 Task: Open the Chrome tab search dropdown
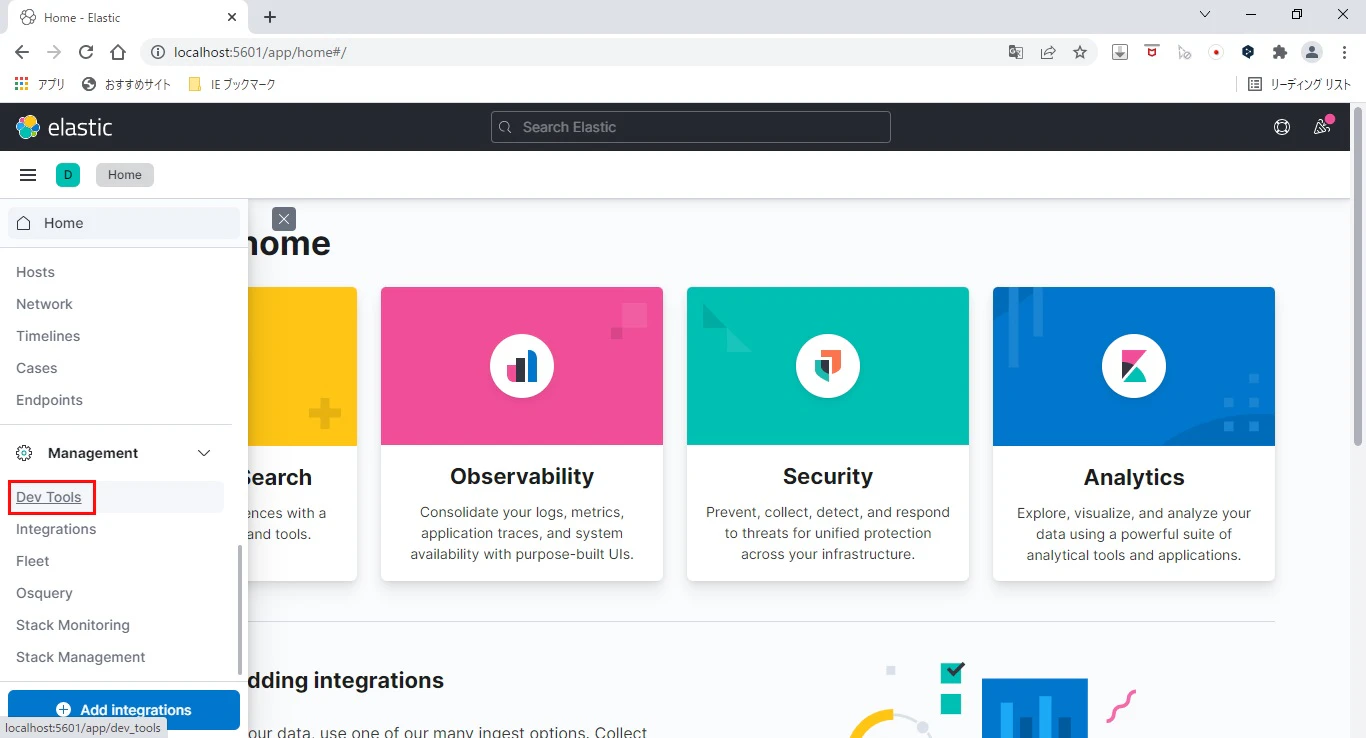point(1205,15)
